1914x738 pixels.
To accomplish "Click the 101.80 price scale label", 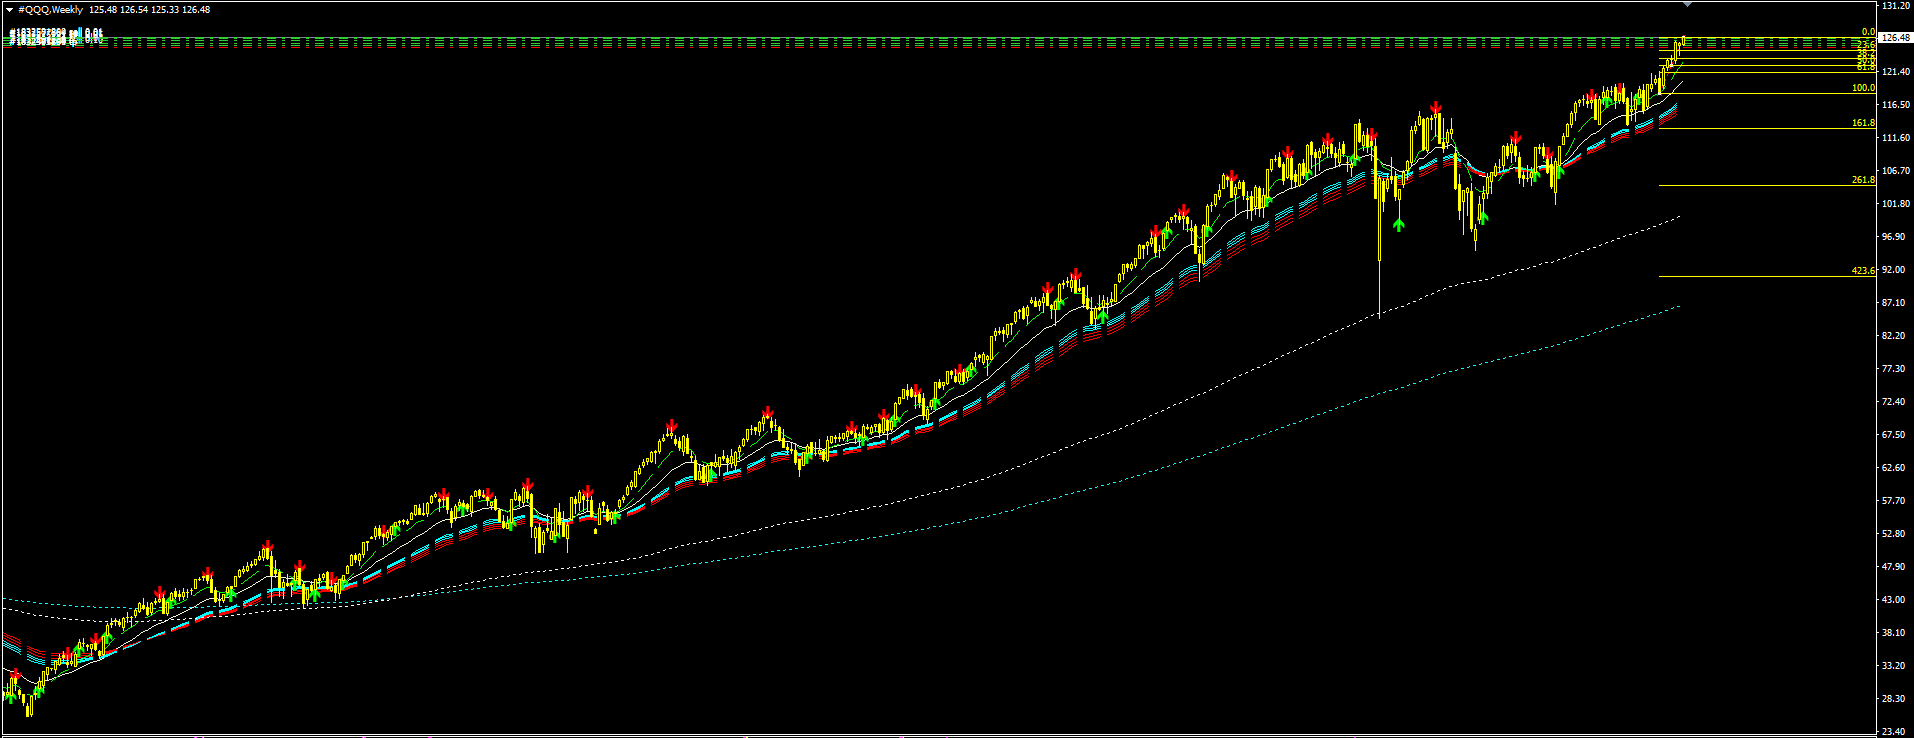I will pyautogui.click(x=1894, y=204).
